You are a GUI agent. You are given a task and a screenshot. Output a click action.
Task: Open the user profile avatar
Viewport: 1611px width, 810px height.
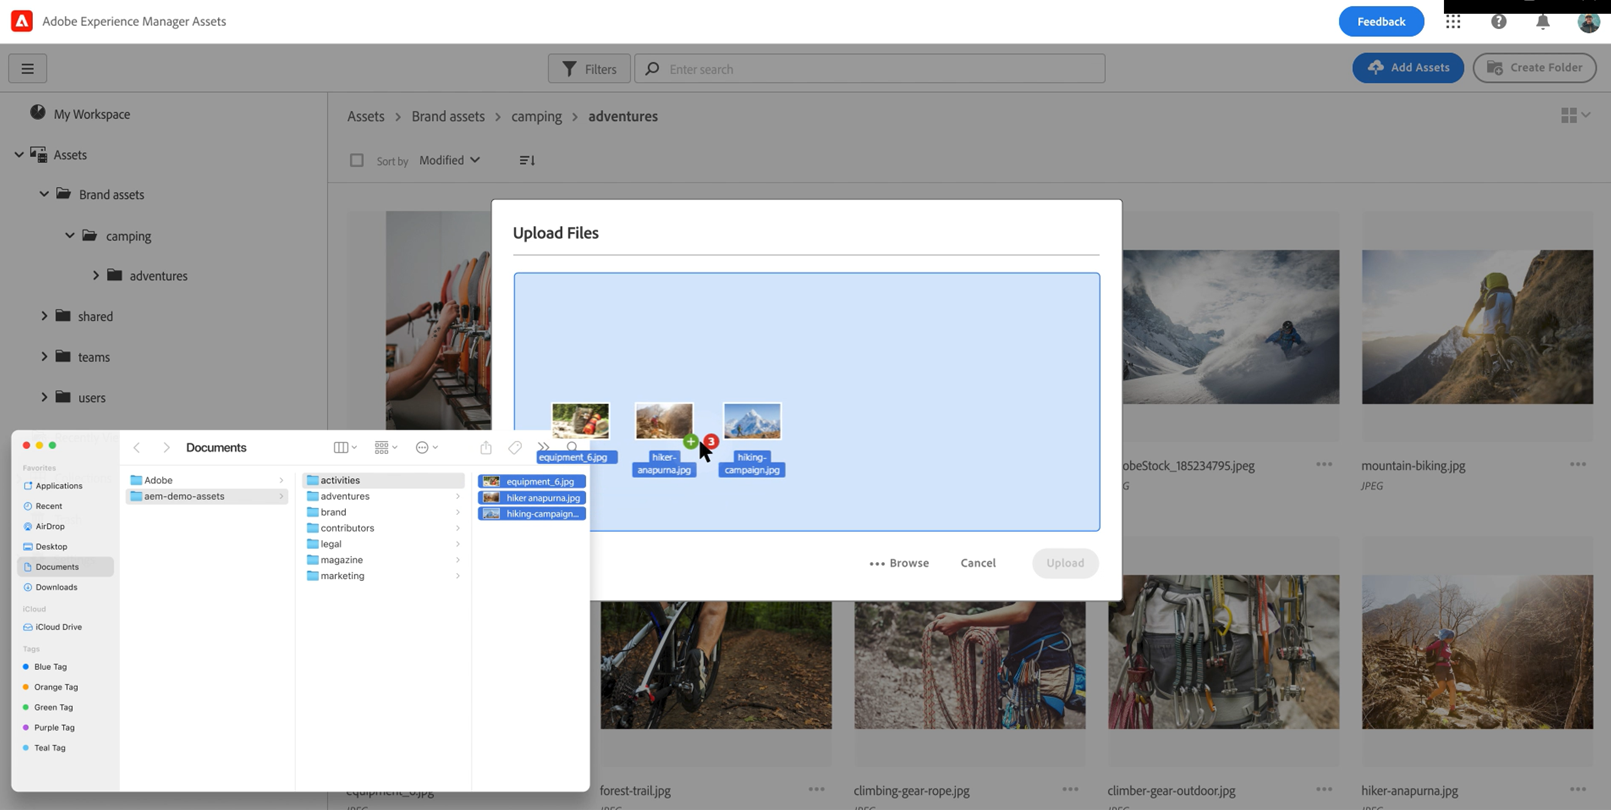1588,21
